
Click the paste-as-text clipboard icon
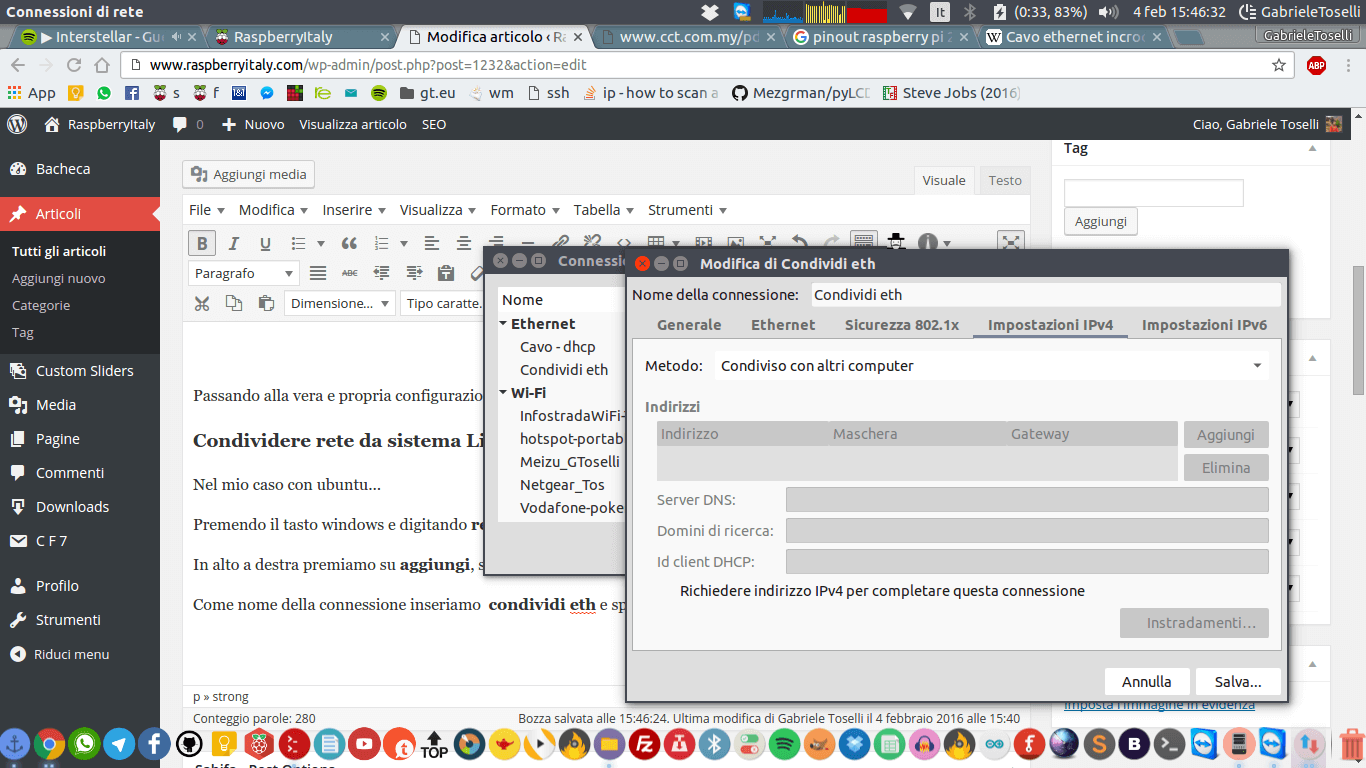click(446, 273)
